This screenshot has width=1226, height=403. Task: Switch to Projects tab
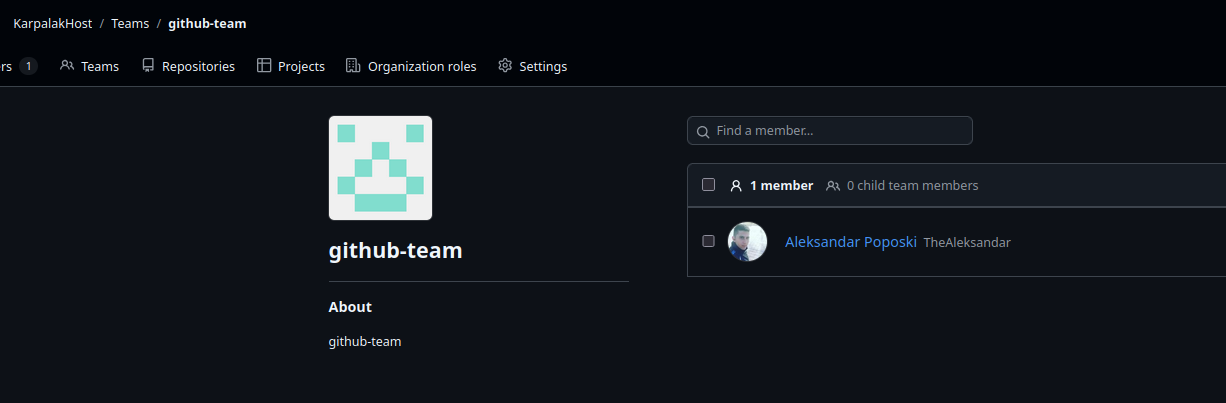291,66
